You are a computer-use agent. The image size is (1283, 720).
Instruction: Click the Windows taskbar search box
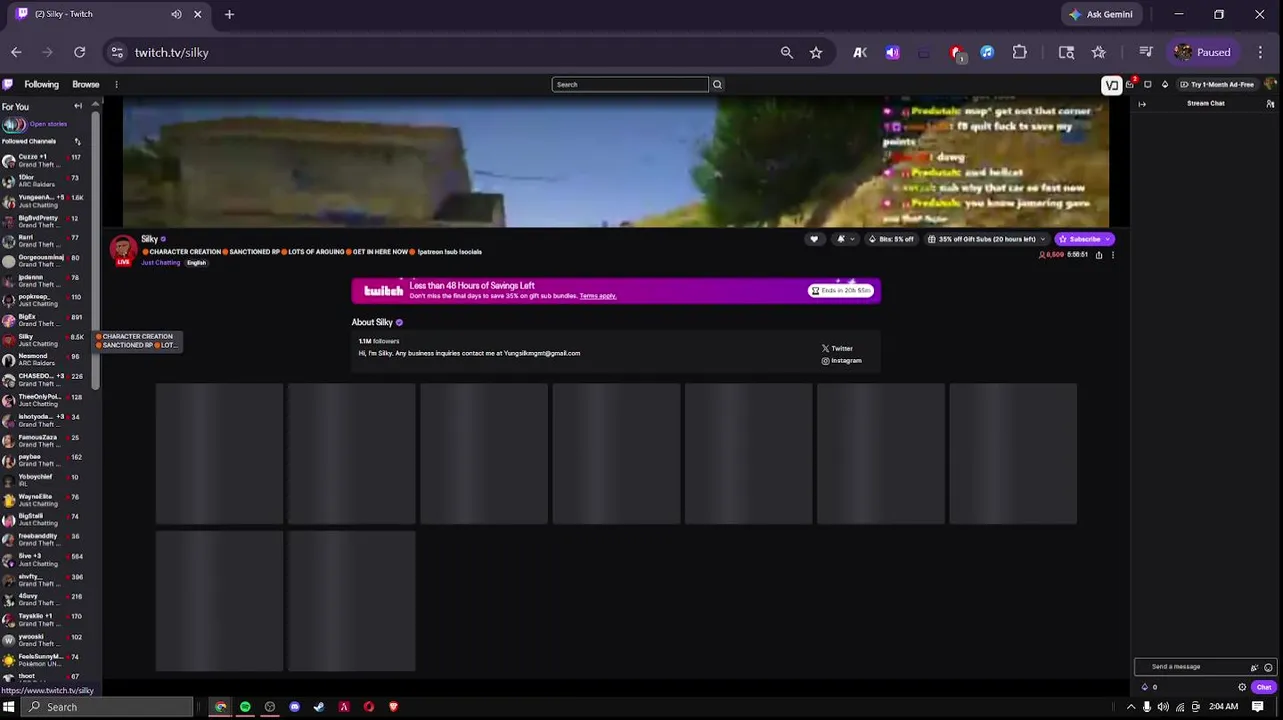tap(106, 707)
